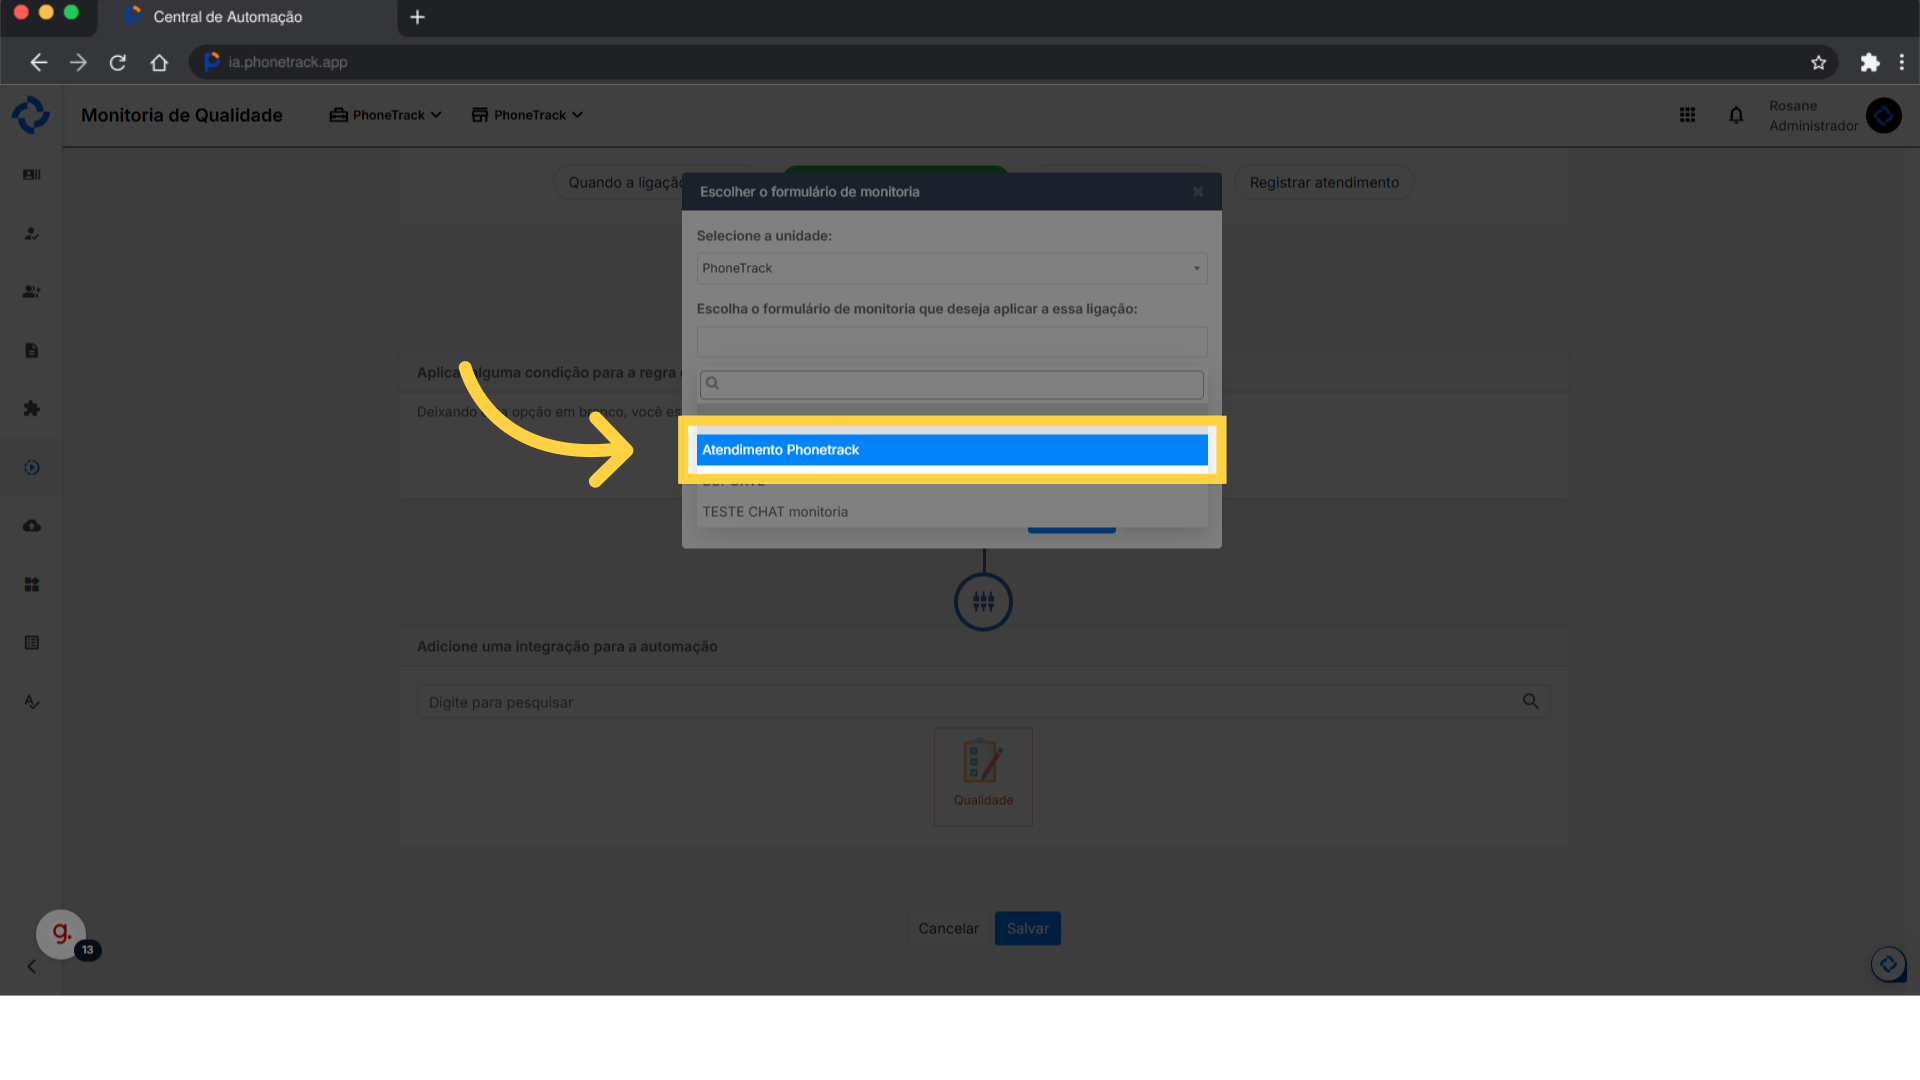Open the widgets dashboard sidebar icon
Viewport: 1920px width, 1080px height.
32,584
